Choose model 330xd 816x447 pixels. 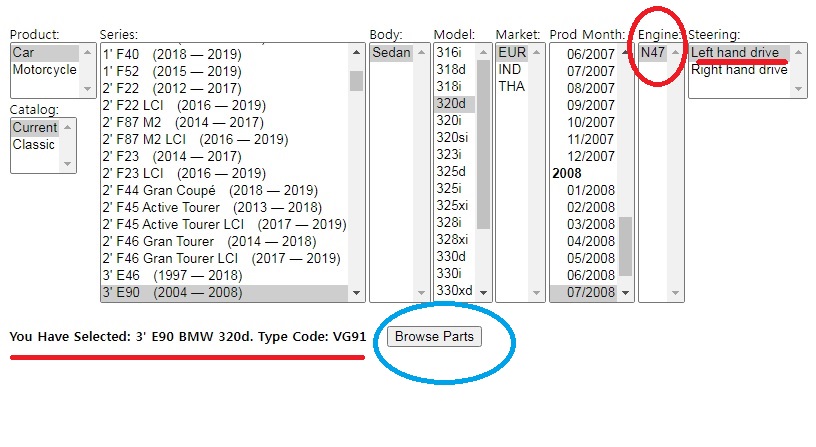click(x=455, y=290)
